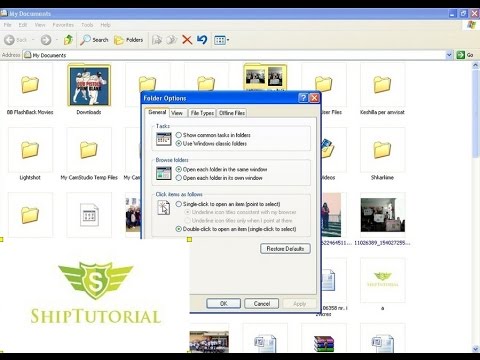
Task: Click the red Delete toolbar icon
Action: pyautogui.click(x=187, y=40)
